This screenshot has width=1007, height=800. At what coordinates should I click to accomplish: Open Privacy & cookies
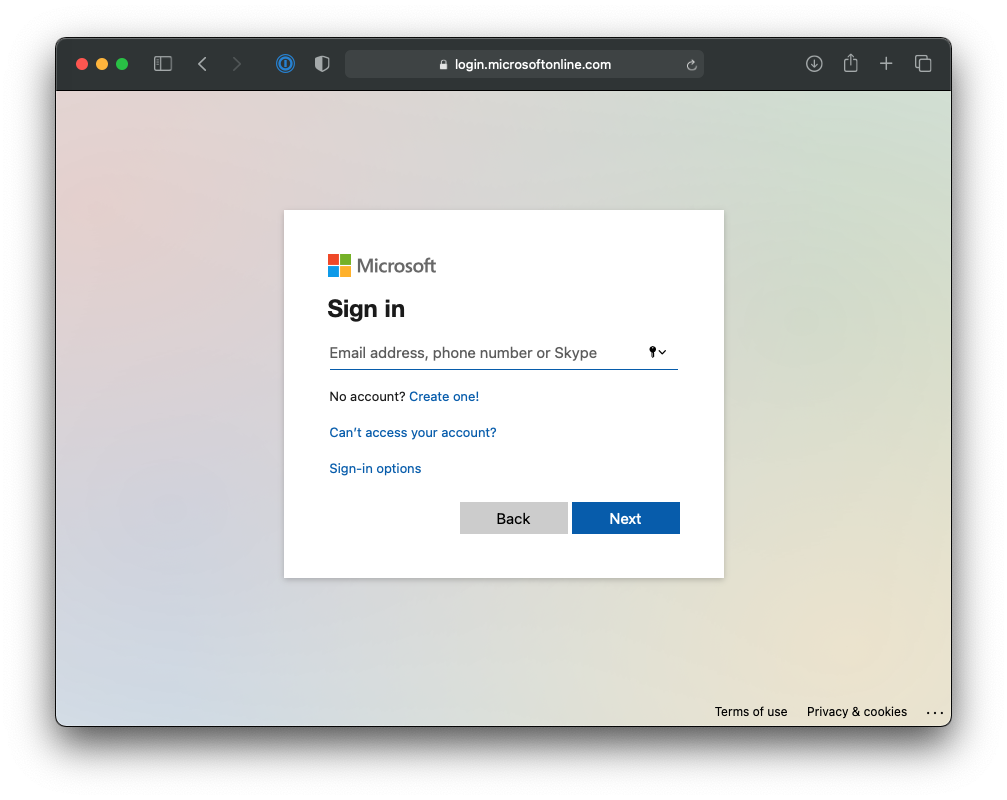tap(857, 712)
